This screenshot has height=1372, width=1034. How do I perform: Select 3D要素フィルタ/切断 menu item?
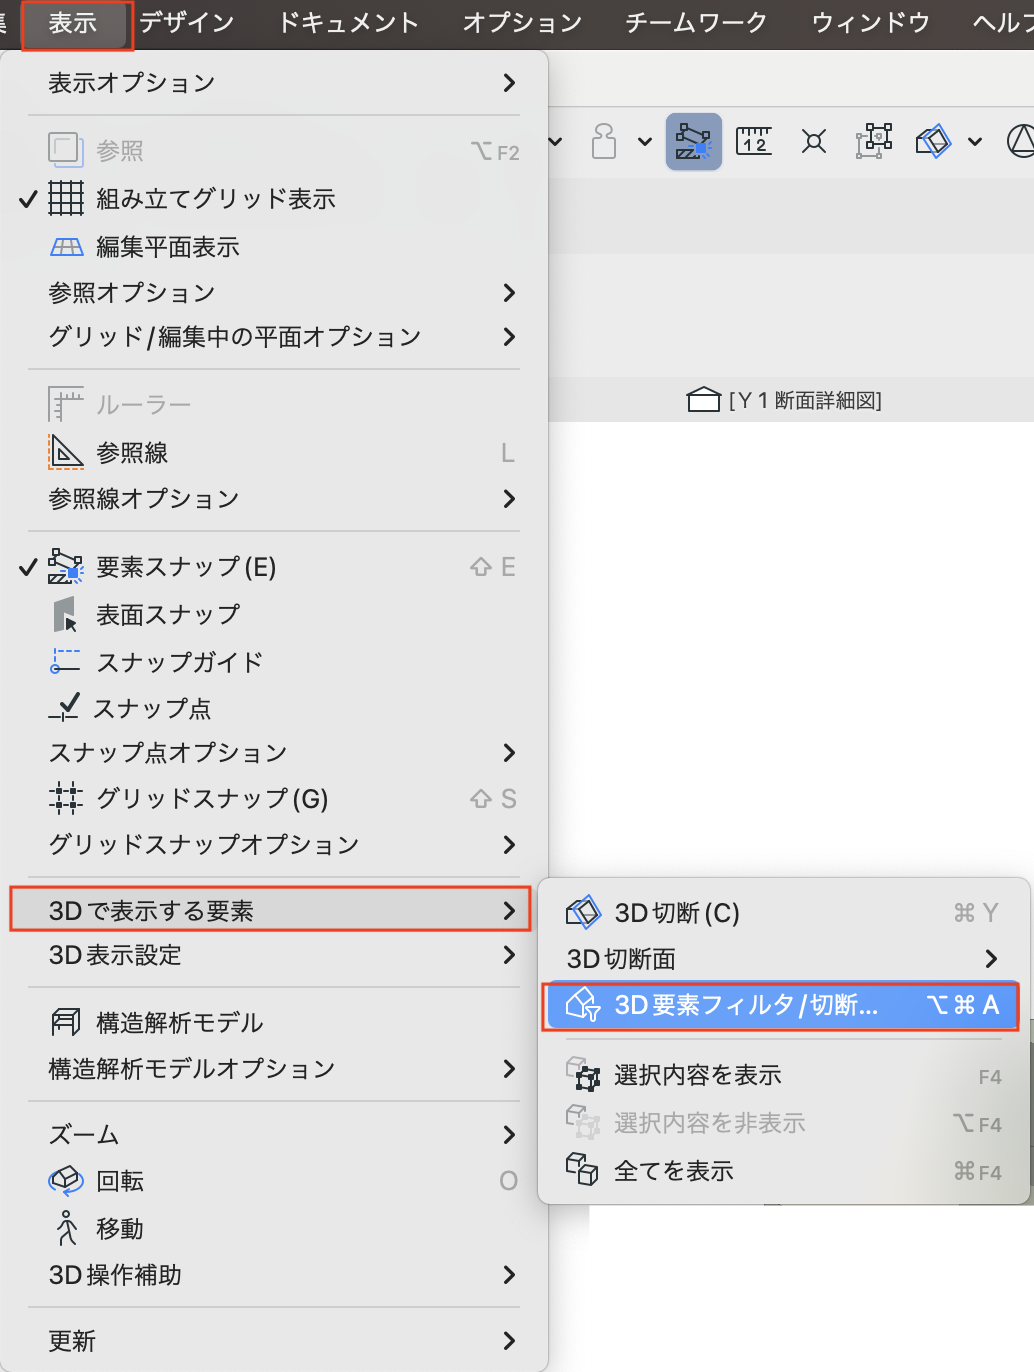point(781,1006)
